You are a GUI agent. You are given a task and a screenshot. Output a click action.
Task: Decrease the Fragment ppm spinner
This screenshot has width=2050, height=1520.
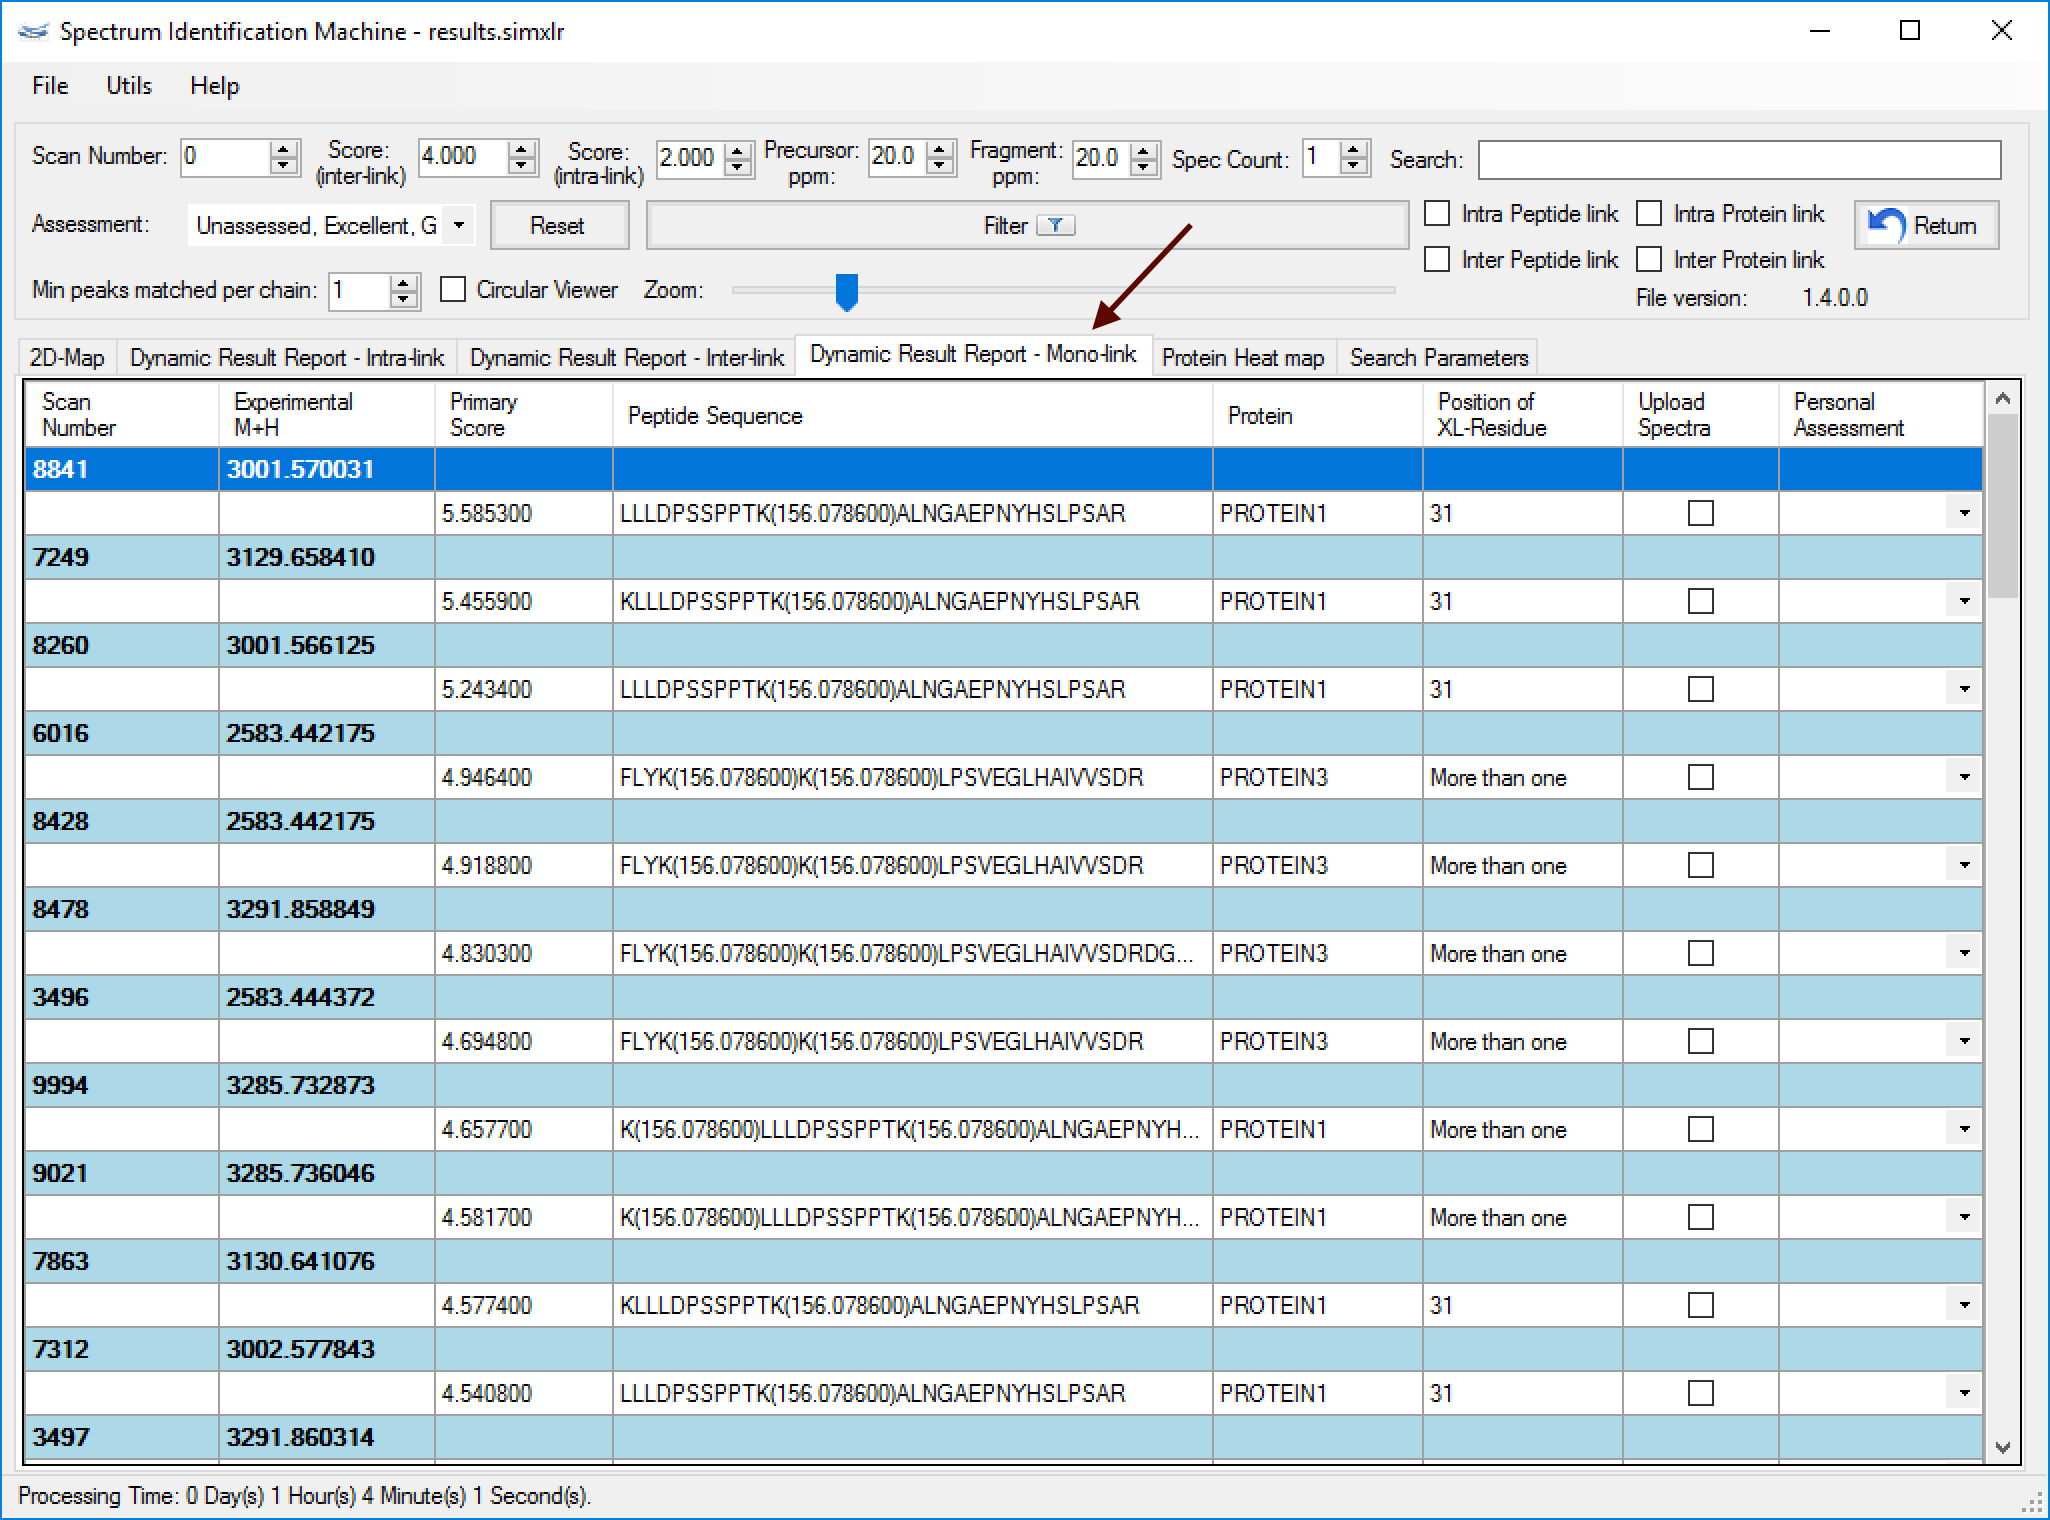pos(1144,167)
